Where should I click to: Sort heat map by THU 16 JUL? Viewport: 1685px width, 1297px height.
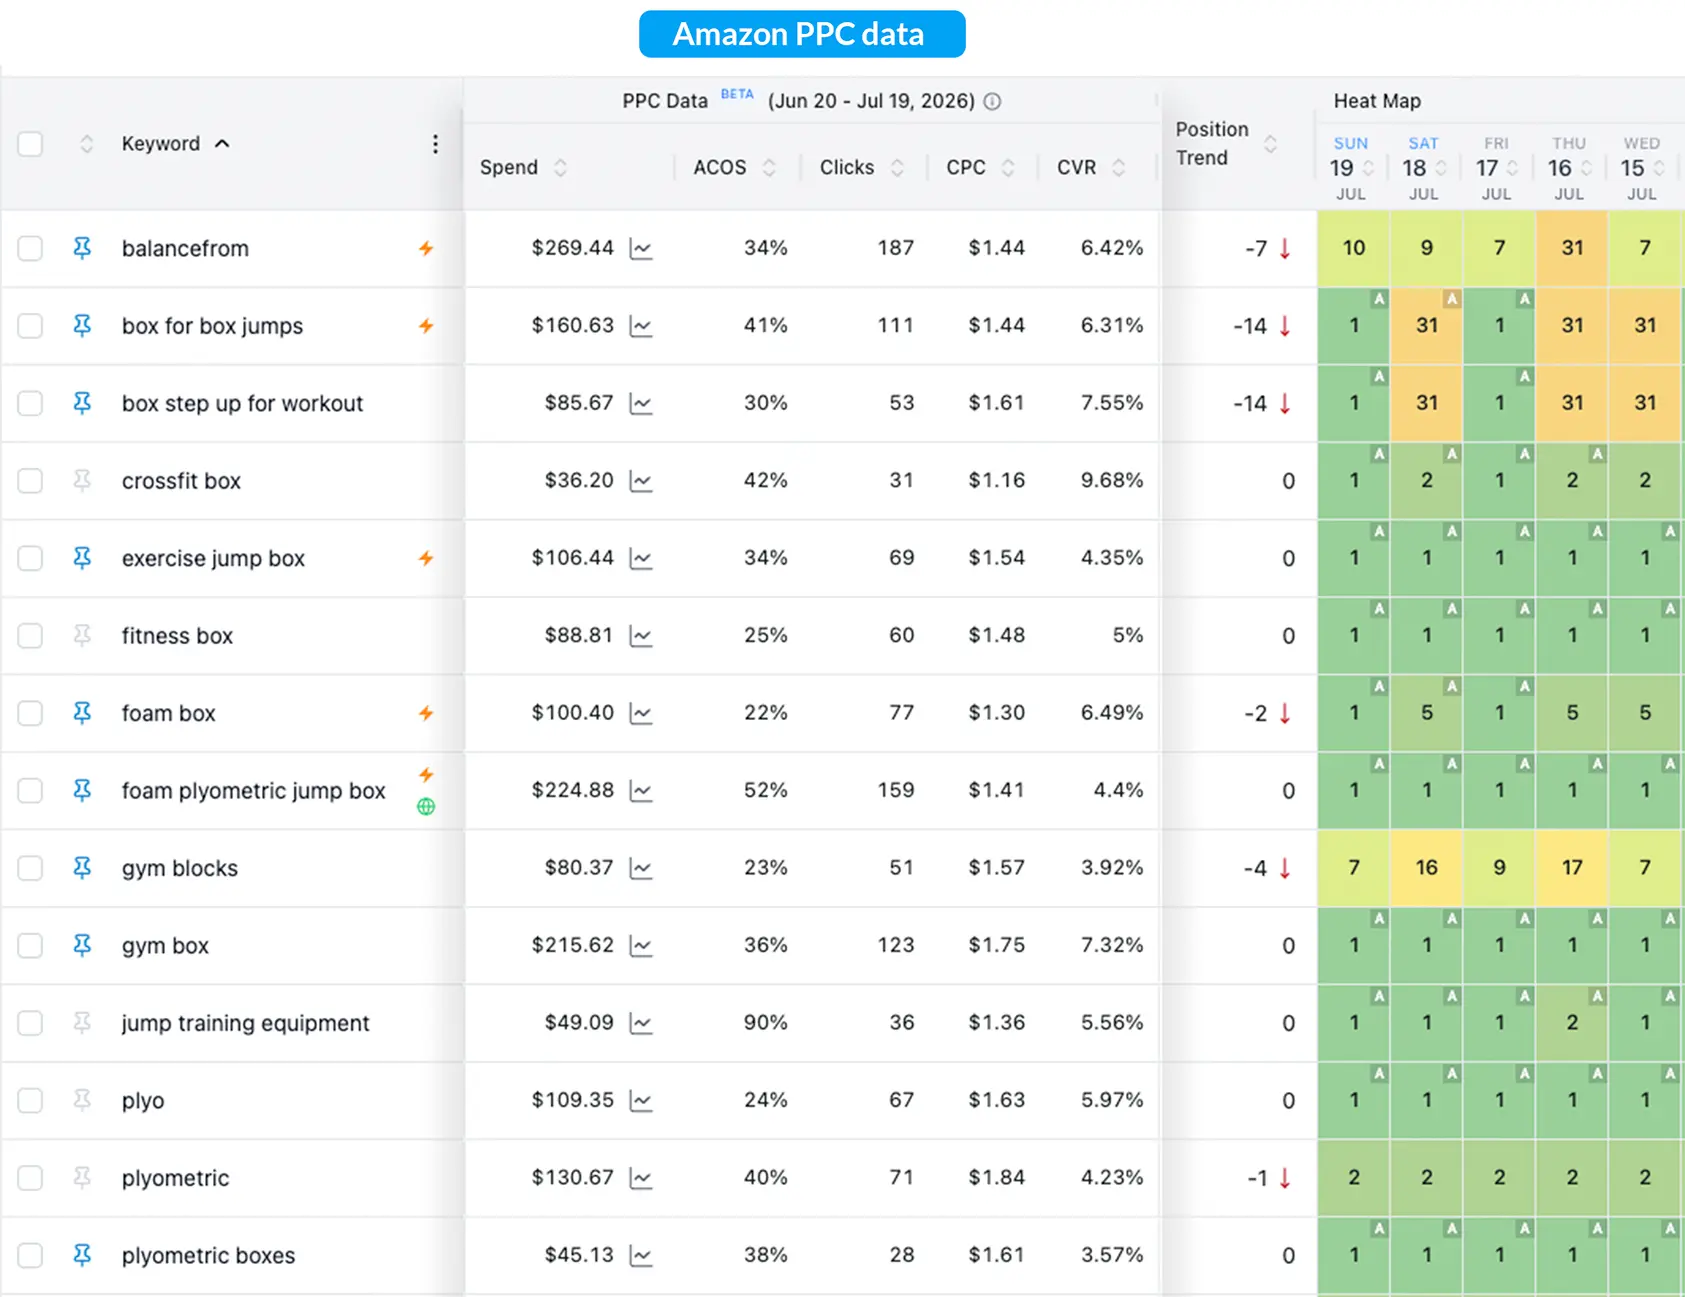pos(1586,168)
